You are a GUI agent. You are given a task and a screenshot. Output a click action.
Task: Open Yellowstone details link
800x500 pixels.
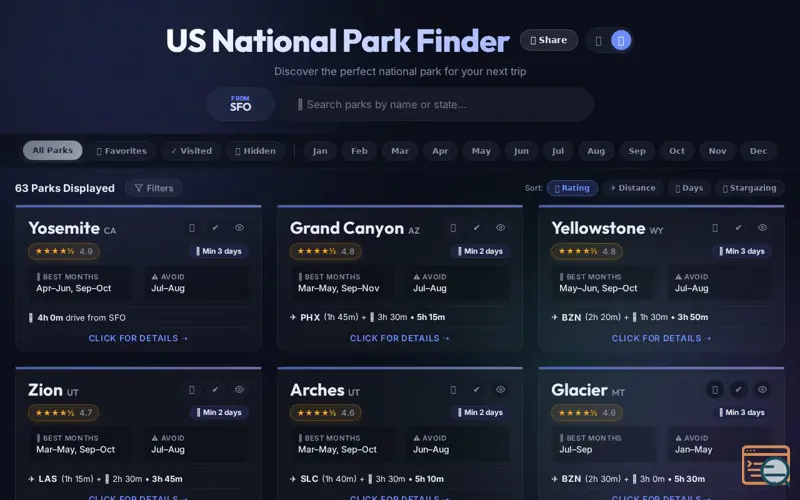click(661, 338)
